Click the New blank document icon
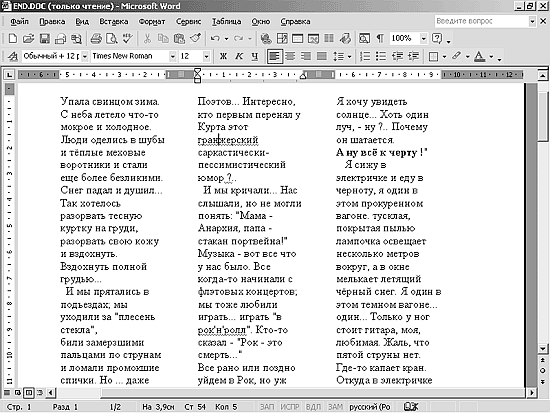The width and height of the screenshot is (550, 413). (12, 38)
